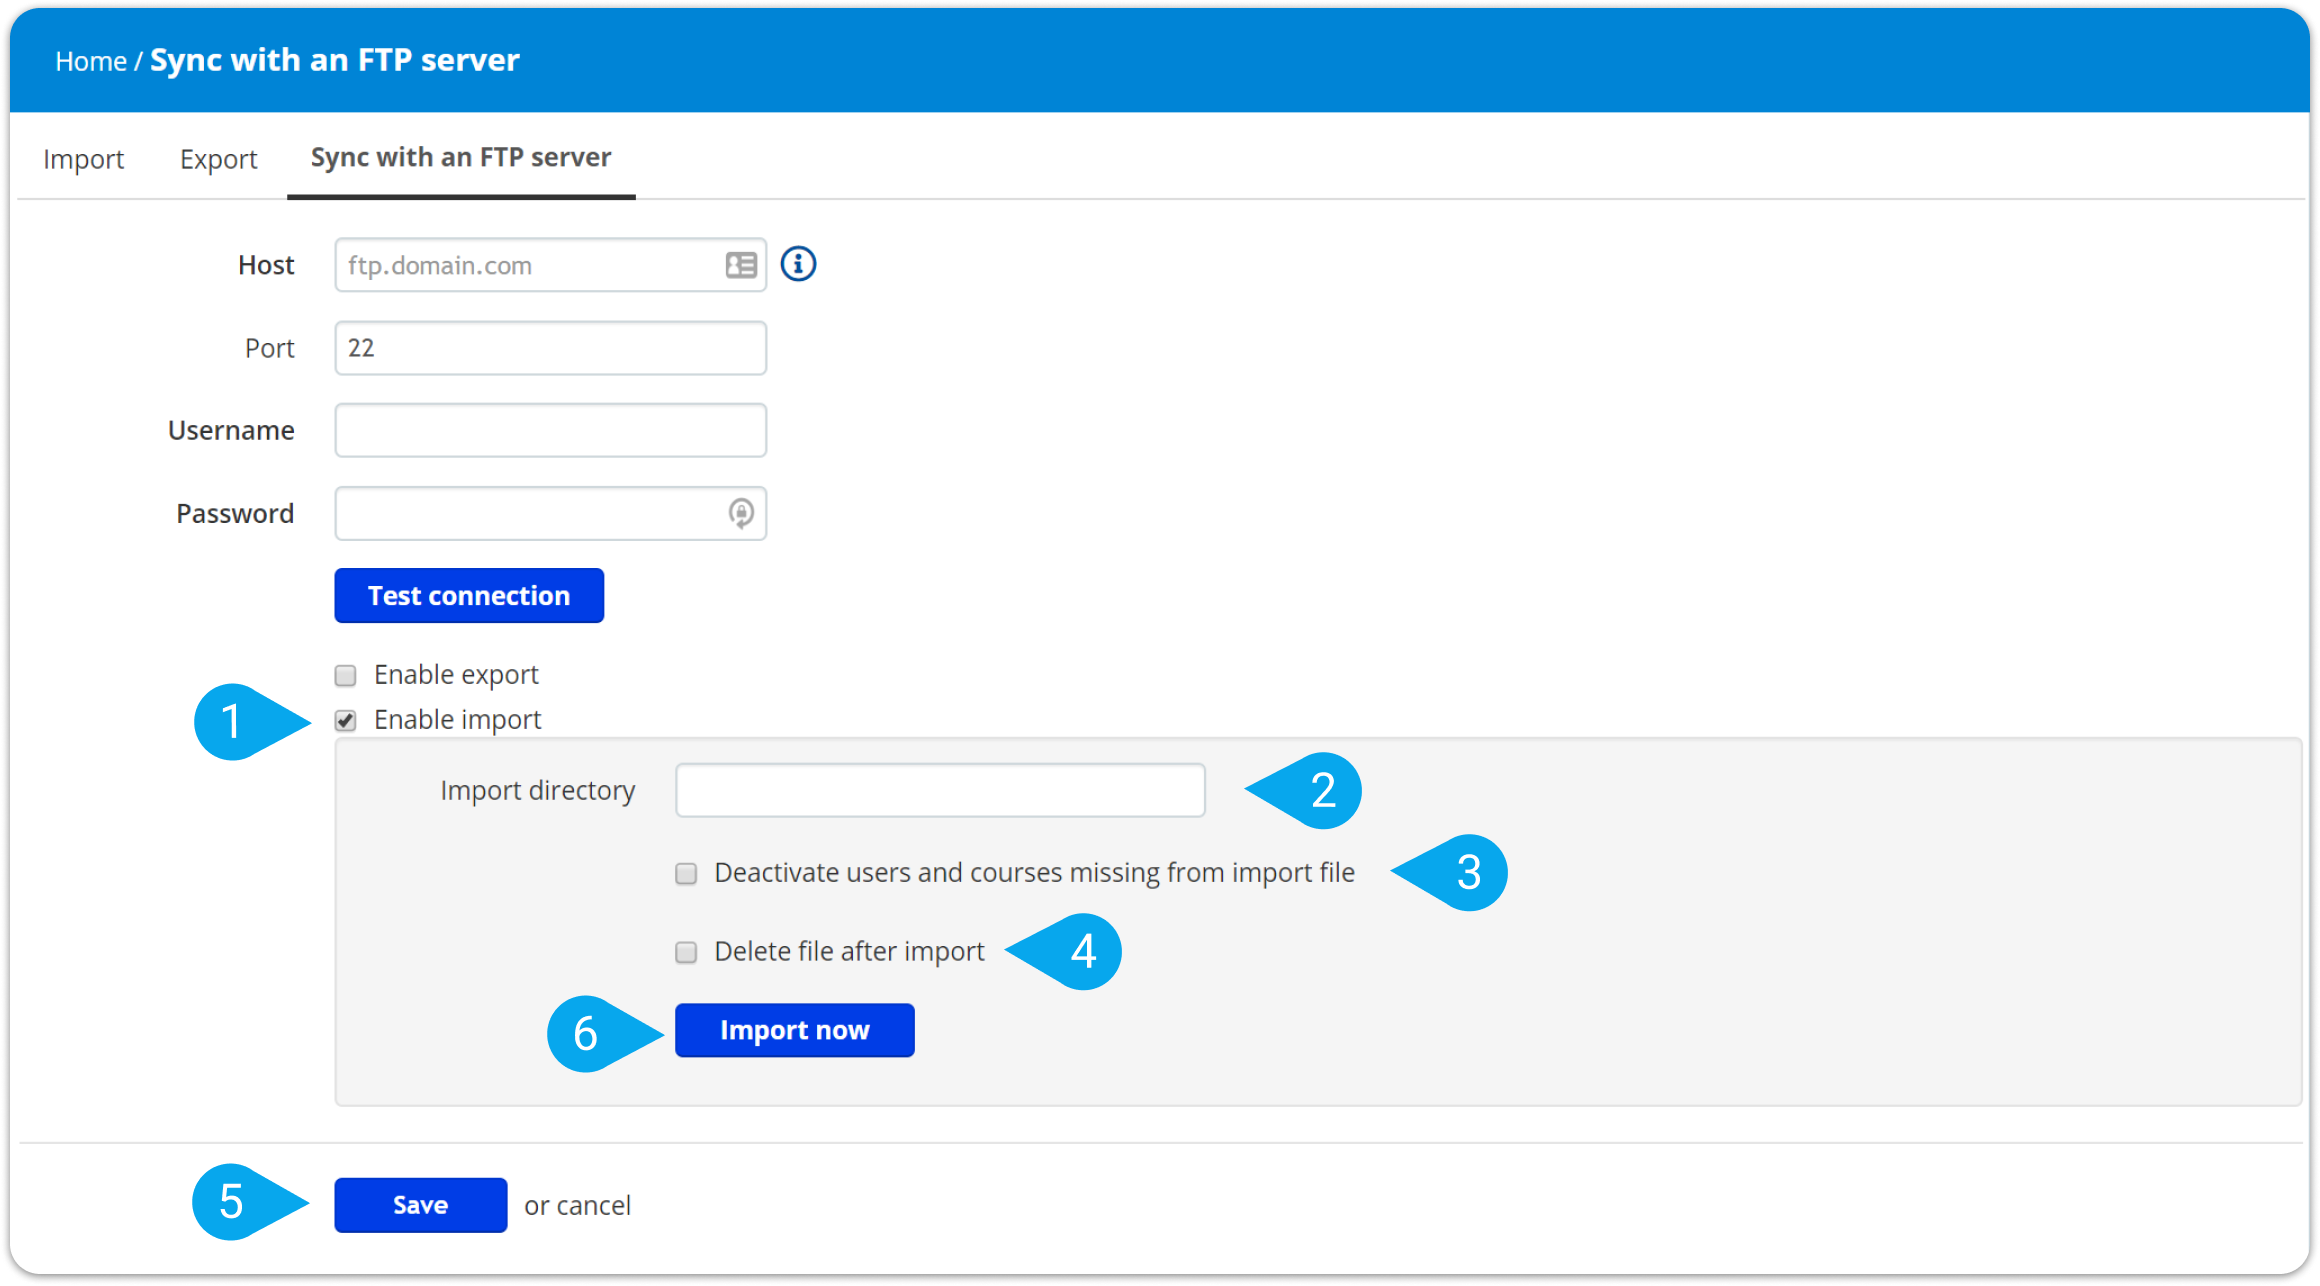Click the cancel link
The height and width of the screenshot is (1286, 2320).
(x=597, y=1205)
